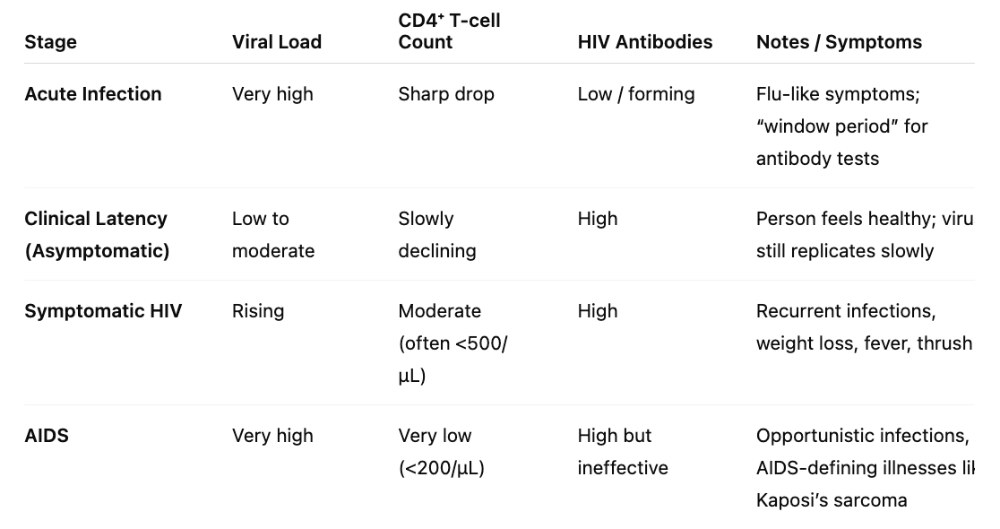Image resolution: width=1000 pixels, height=529 pixels.
Task: Click the Low / forming antibodies cell
Action: (x=636, y=94)
